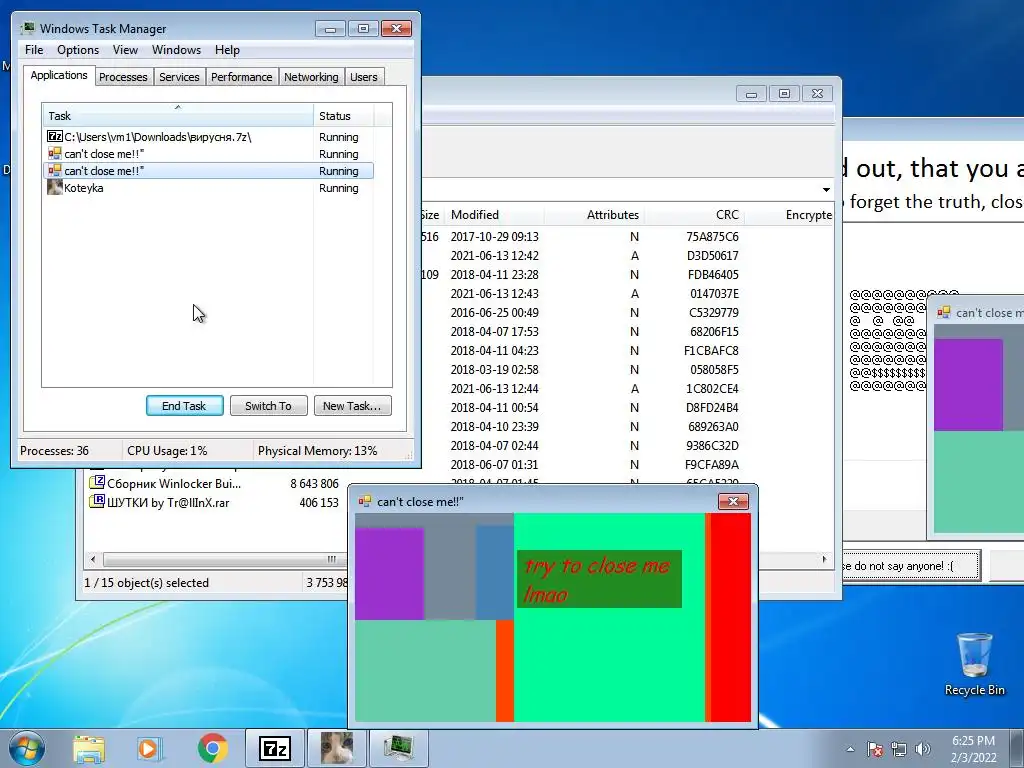Switch to Koteyka cat taskbar button

[x=337, y=749]
